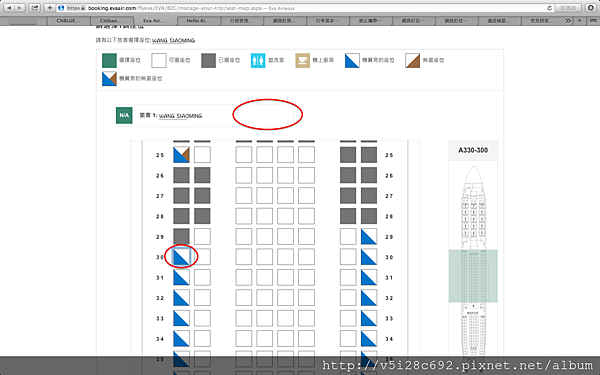Choose the blue wing seat at right of row 34

[x=369, y=339]
